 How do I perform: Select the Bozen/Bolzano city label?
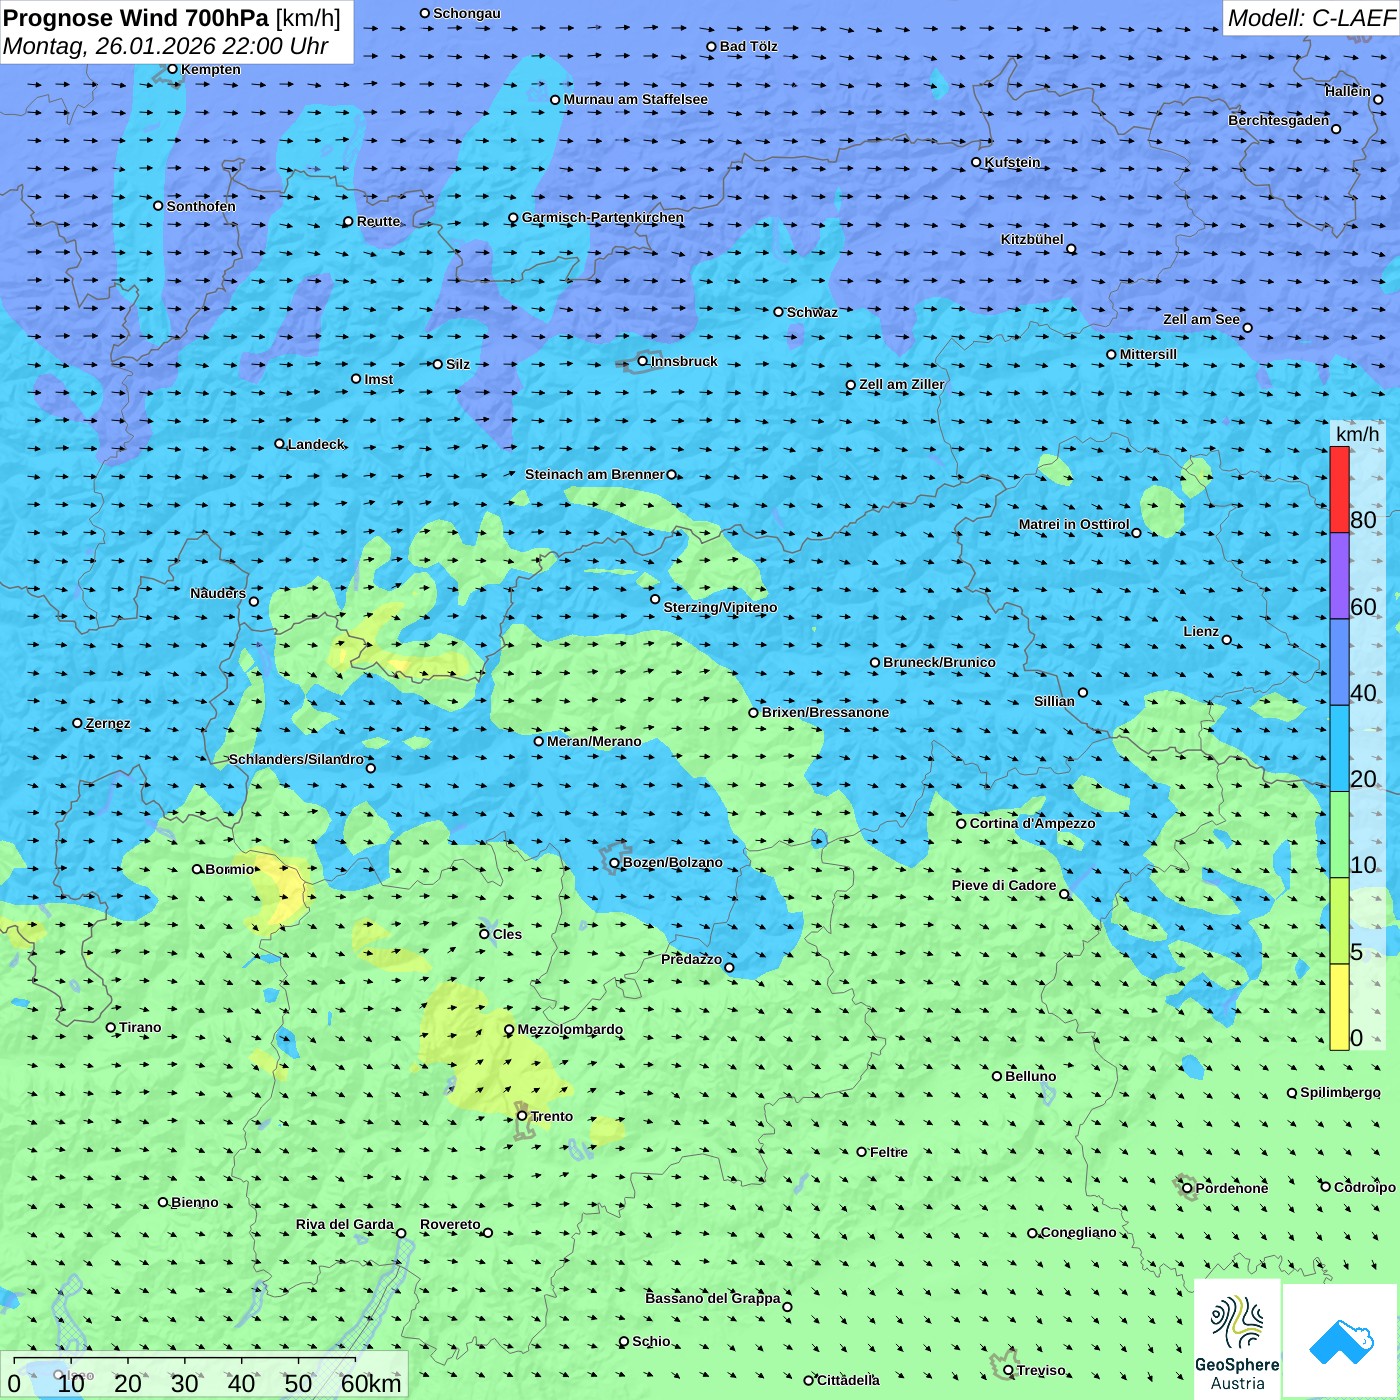672,862
